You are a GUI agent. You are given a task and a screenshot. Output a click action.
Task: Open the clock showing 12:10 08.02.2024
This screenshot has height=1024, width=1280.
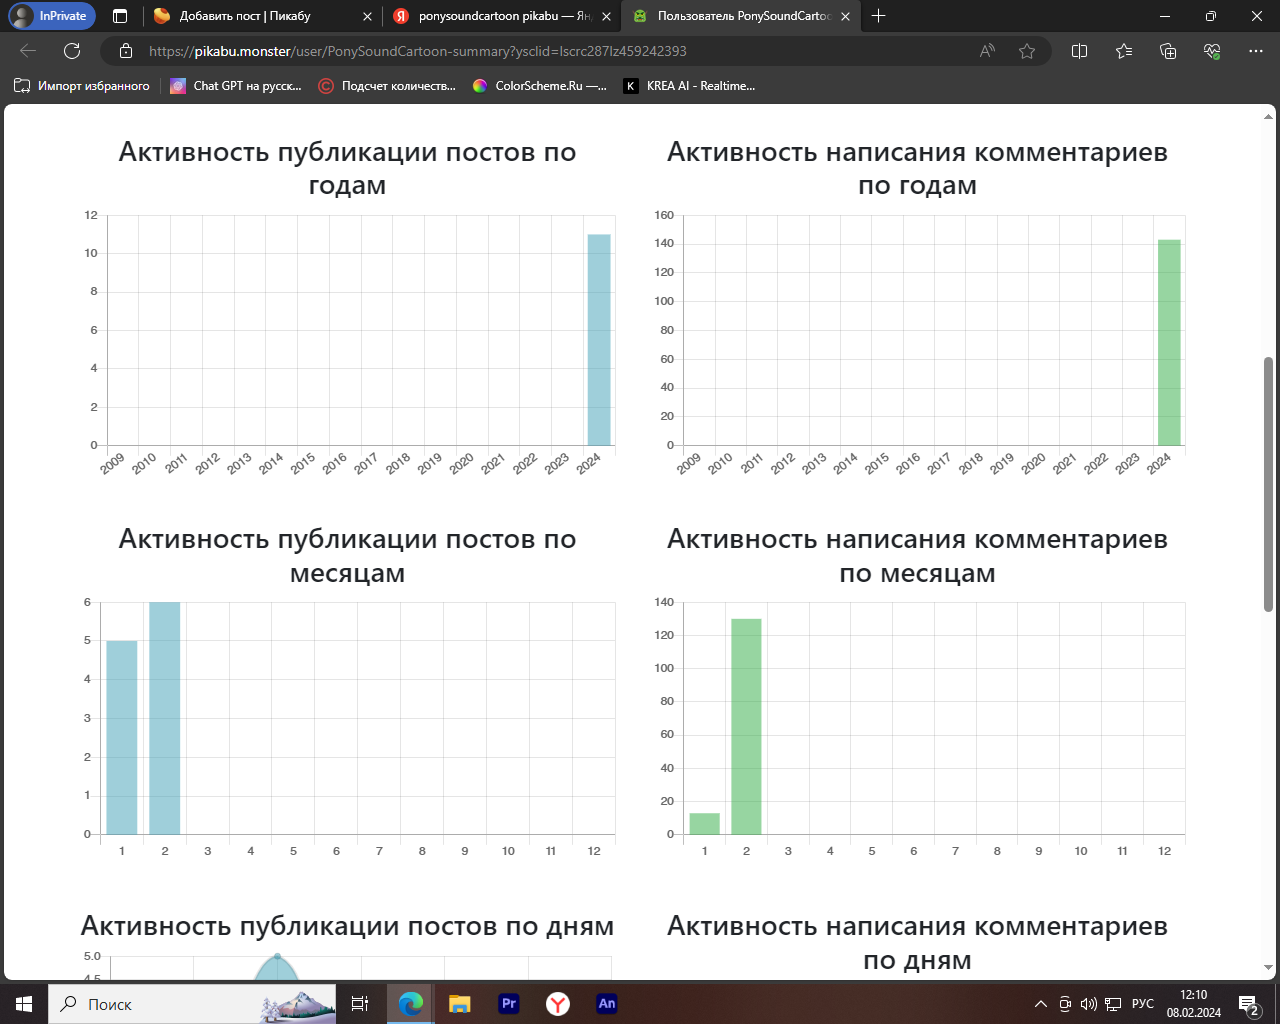click(1194, 1004)
